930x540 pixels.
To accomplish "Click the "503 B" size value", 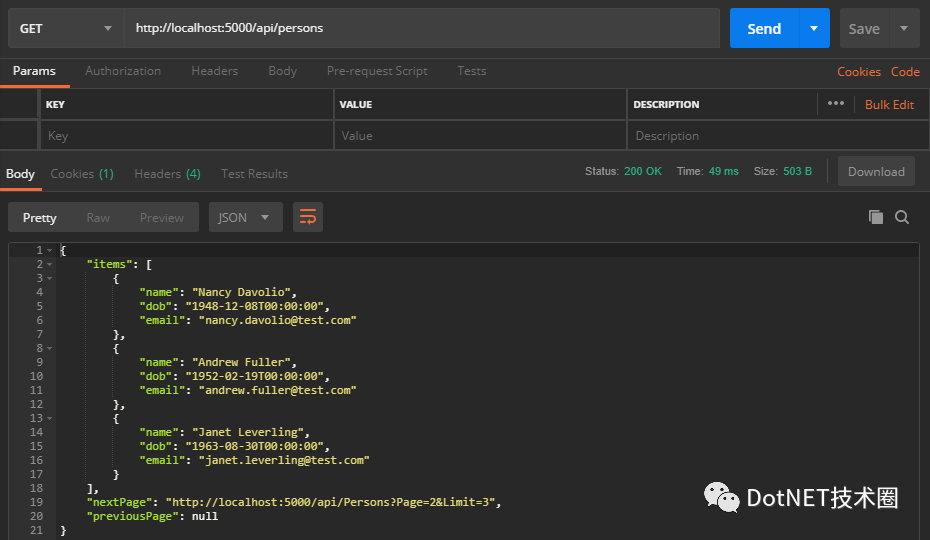I will point(797,171).
